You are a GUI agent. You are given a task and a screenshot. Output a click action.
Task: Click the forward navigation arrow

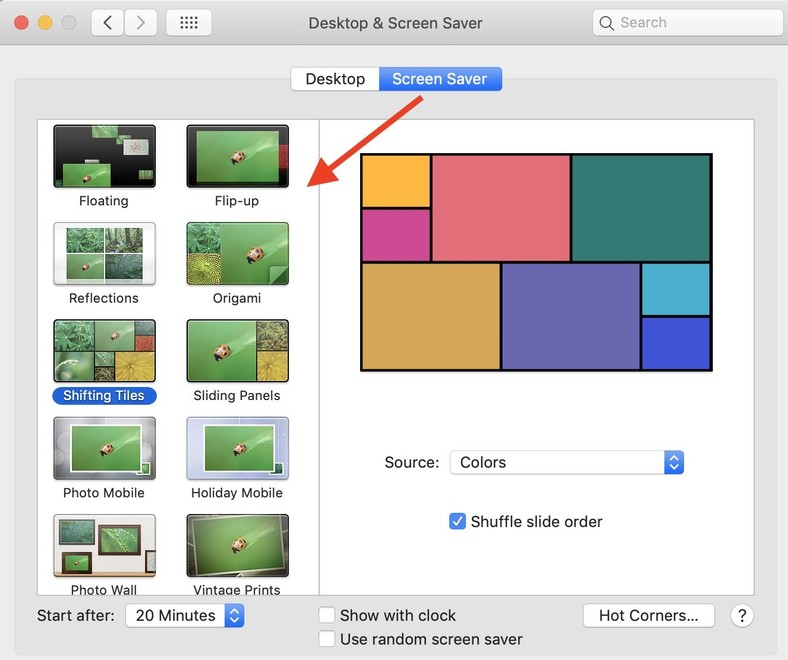[141, 23]
